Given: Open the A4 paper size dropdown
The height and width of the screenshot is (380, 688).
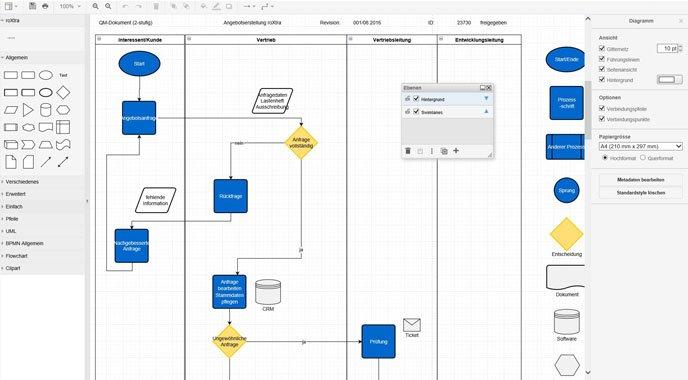Looking at the screenshot, I should point(641,146).
